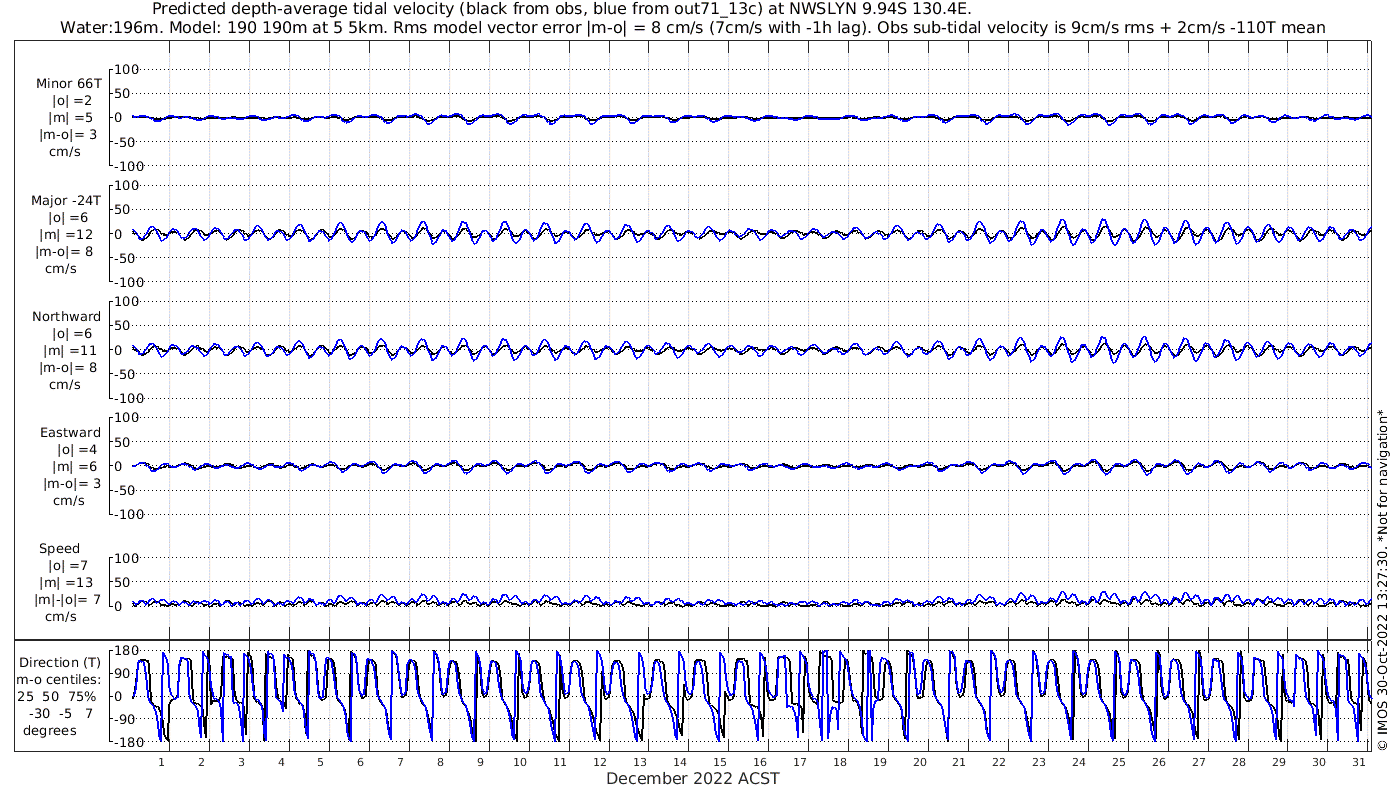Click the "cm/s" unit under the Speed label
Viewport: 1400px width, 800px height.
(x=59, y=617)
